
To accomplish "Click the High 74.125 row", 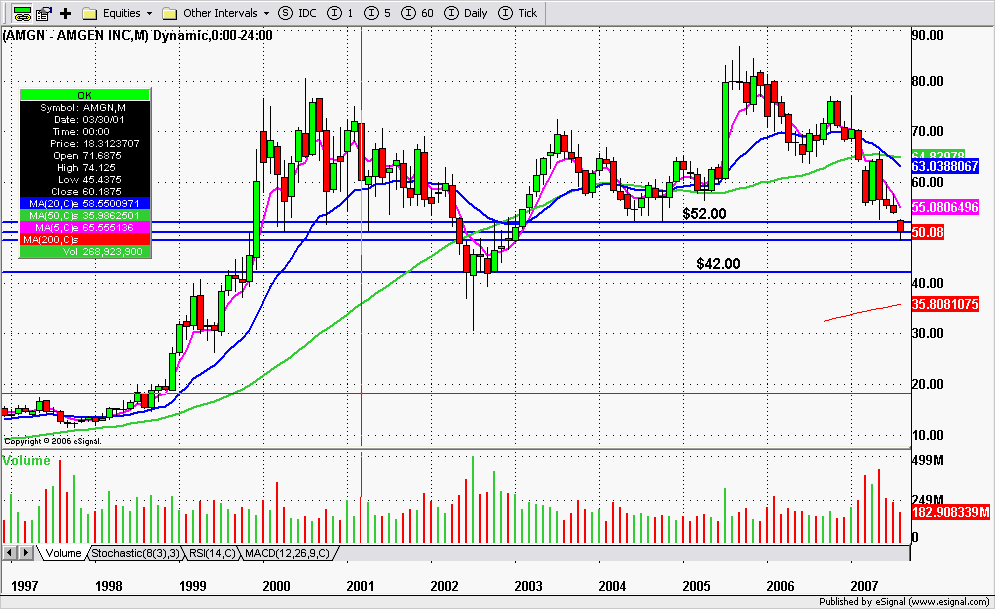I will pos(85,167).
